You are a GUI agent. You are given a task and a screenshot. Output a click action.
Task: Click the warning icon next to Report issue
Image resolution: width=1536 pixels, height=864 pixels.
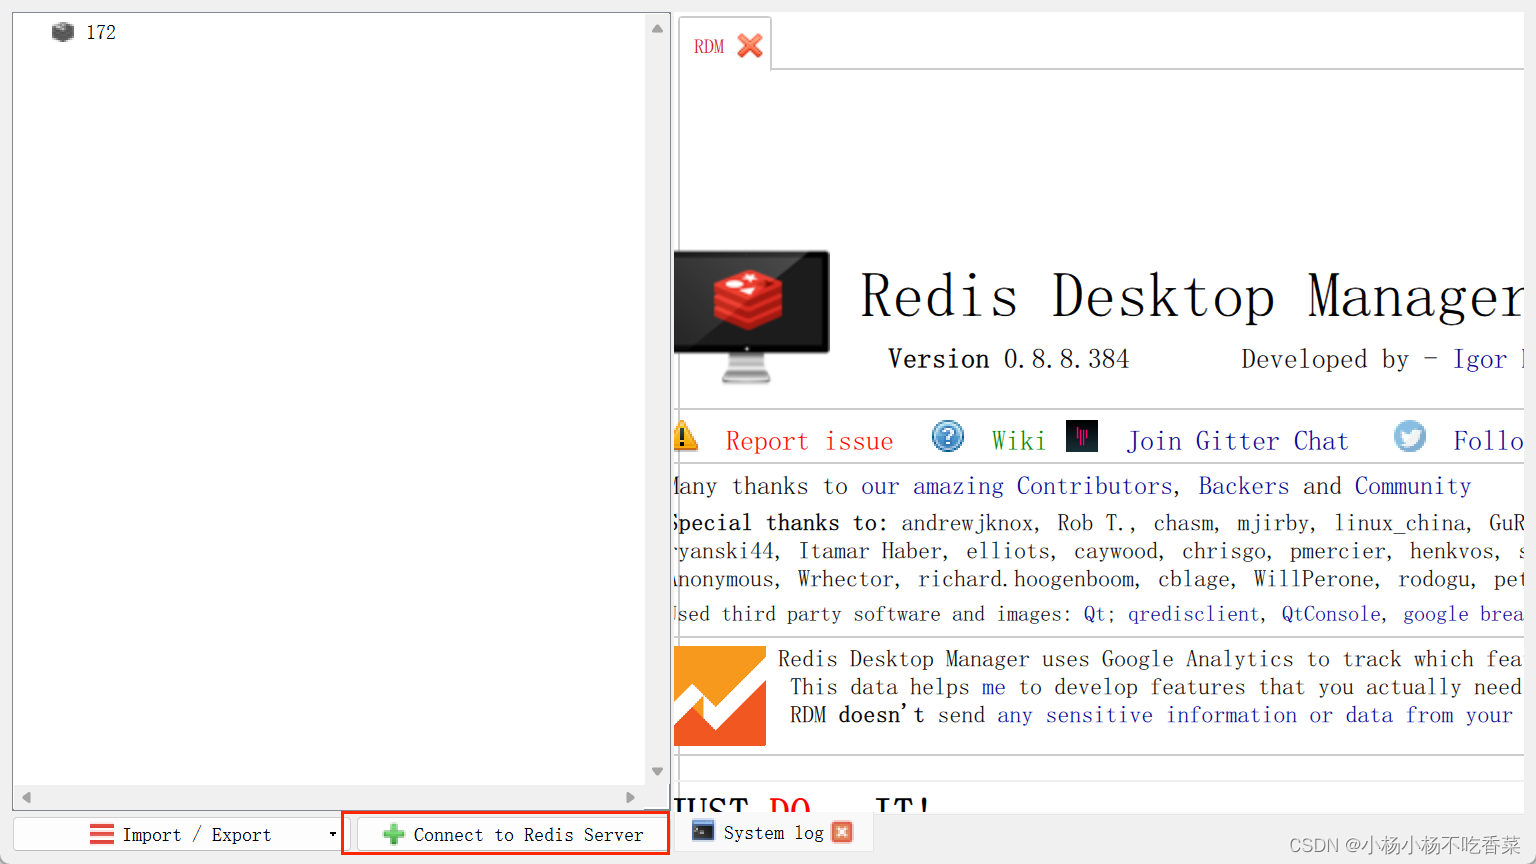coord(685,437)
